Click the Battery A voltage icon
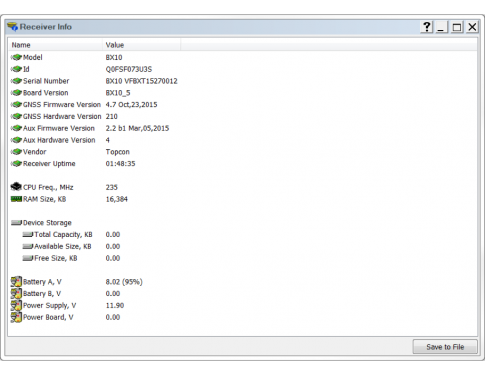Screen dimensions: 485x375 pyautogui.click(x=16, y=282)
